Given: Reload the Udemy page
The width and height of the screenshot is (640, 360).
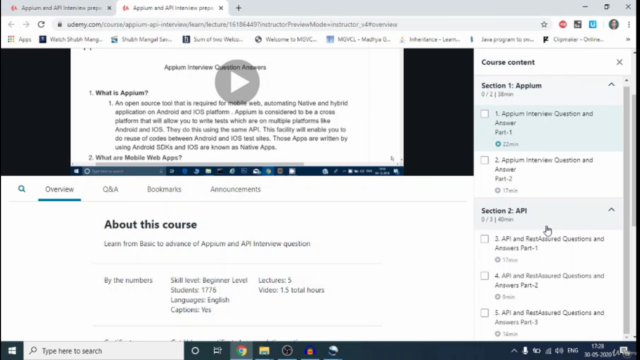Looking at the screenshot, I should point(41,24).
